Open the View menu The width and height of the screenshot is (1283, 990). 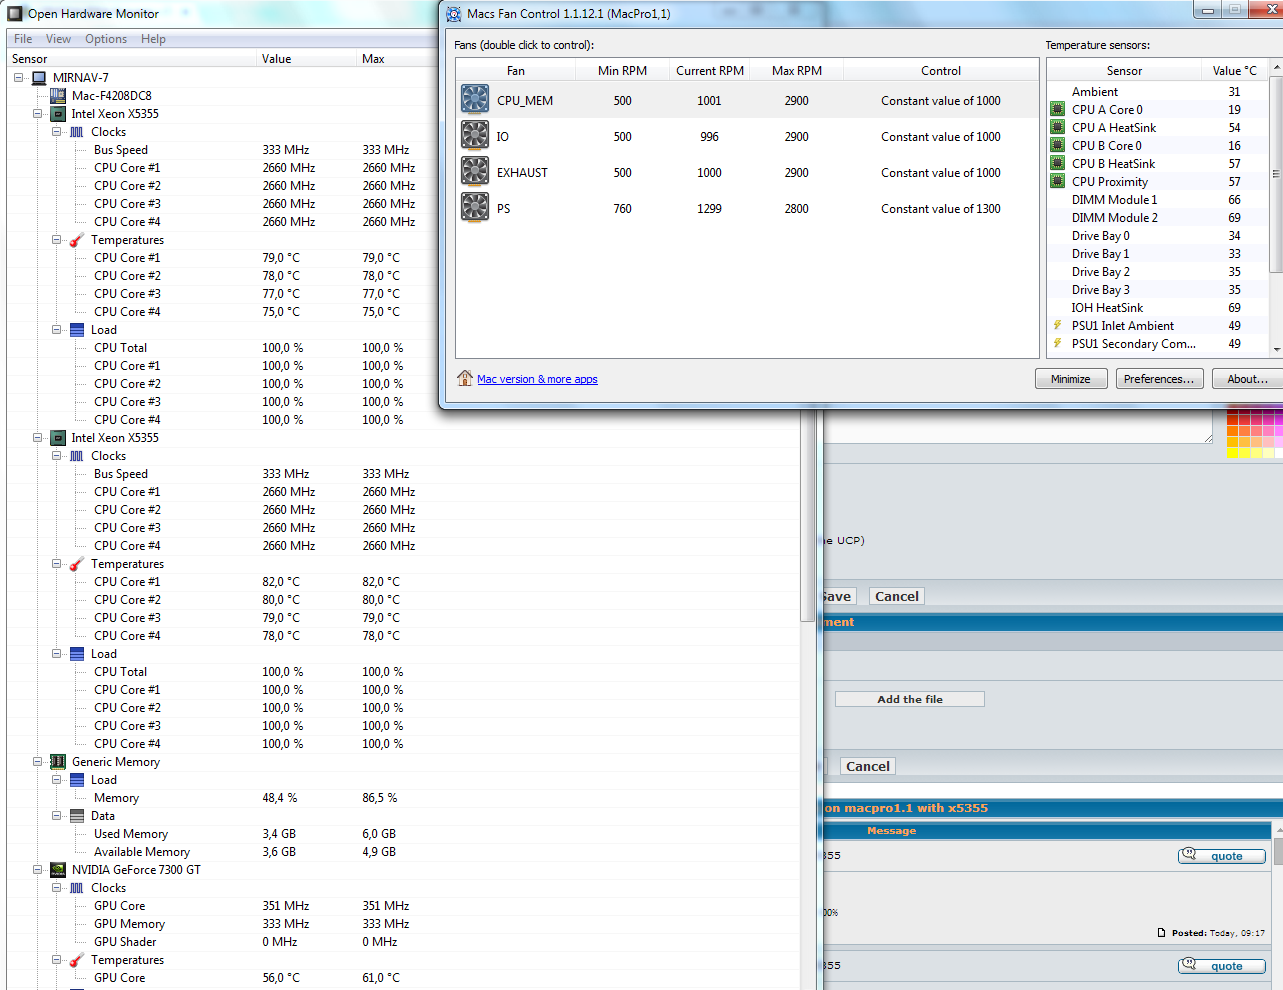coord(58,39)
